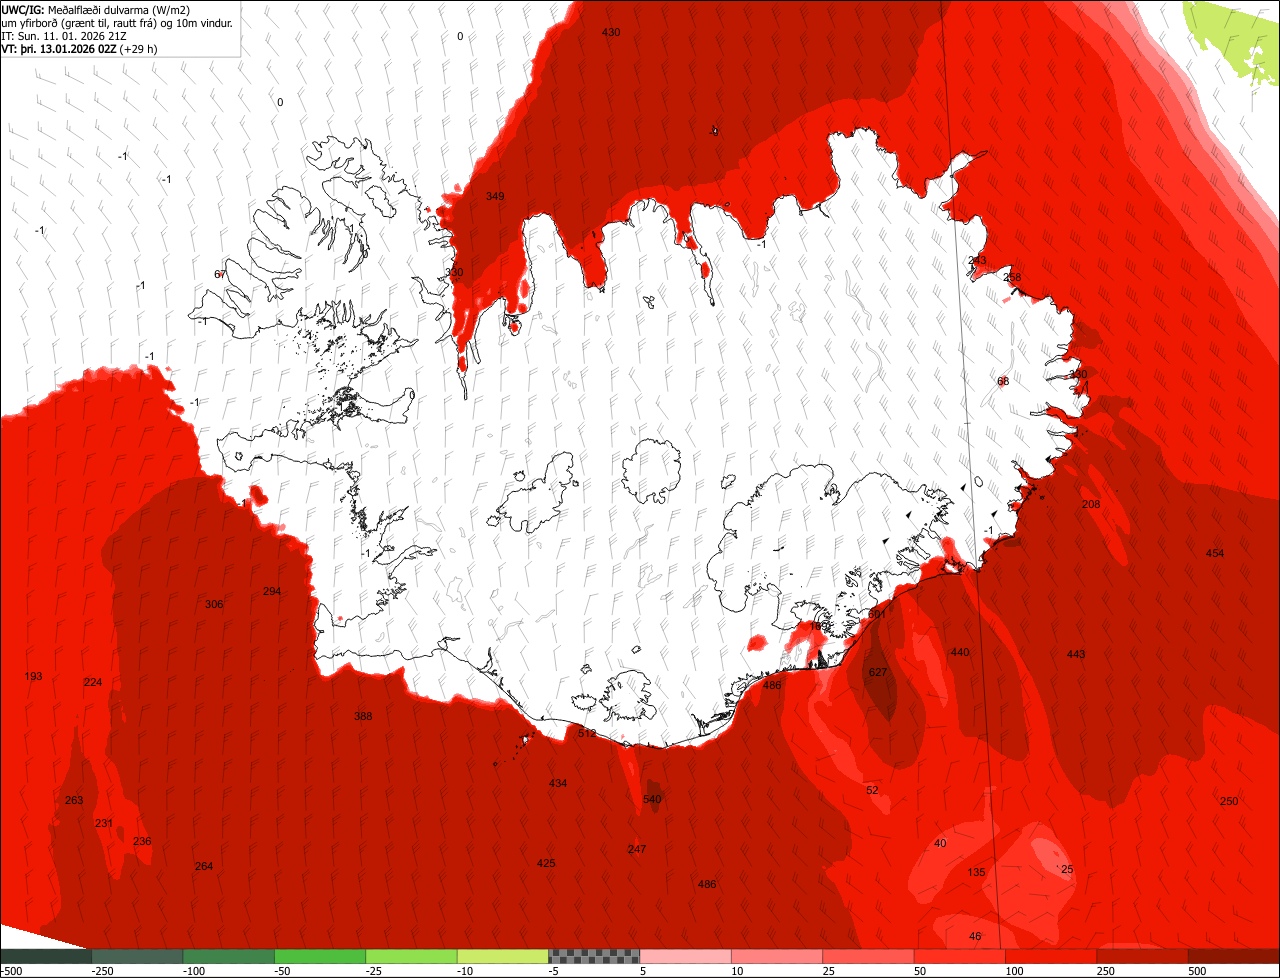Image resolution: width=1280 pixels, height=978 pixels.
Task: Click the map value 440
Action: click(960, 652)
